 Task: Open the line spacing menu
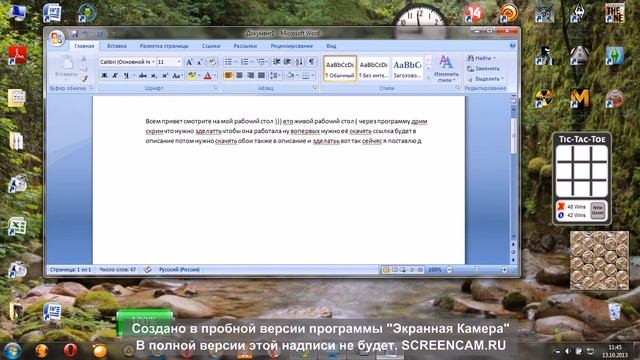coord(275,76)
